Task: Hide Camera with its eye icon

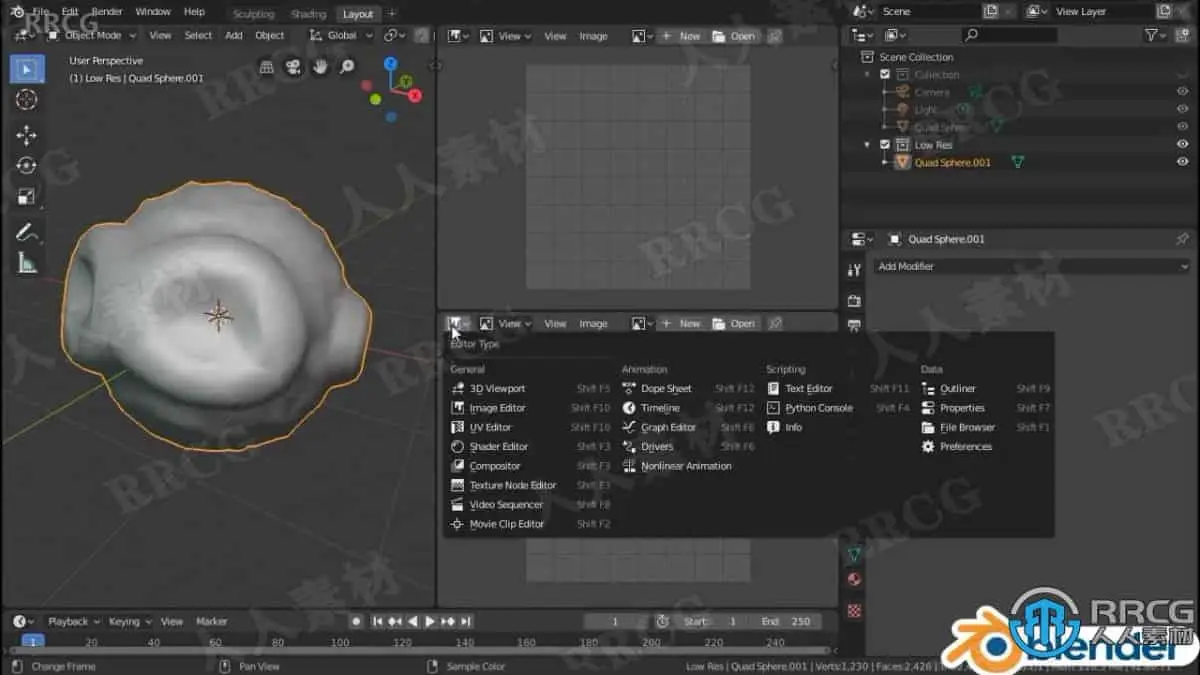Action: tap(1182, 92)
